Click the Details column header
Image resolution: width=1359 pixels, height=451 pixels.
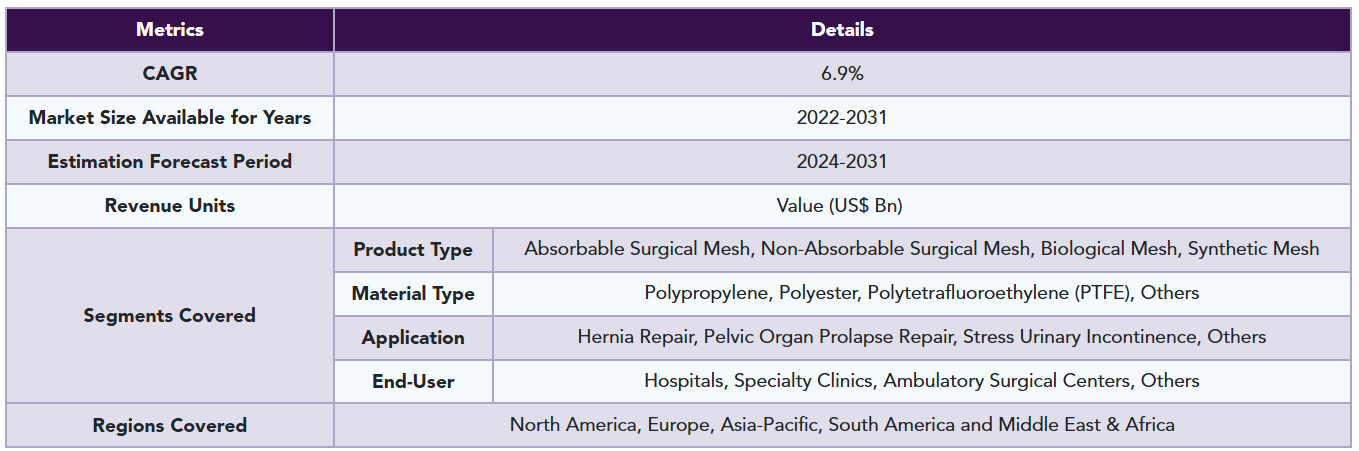point(842,30)
